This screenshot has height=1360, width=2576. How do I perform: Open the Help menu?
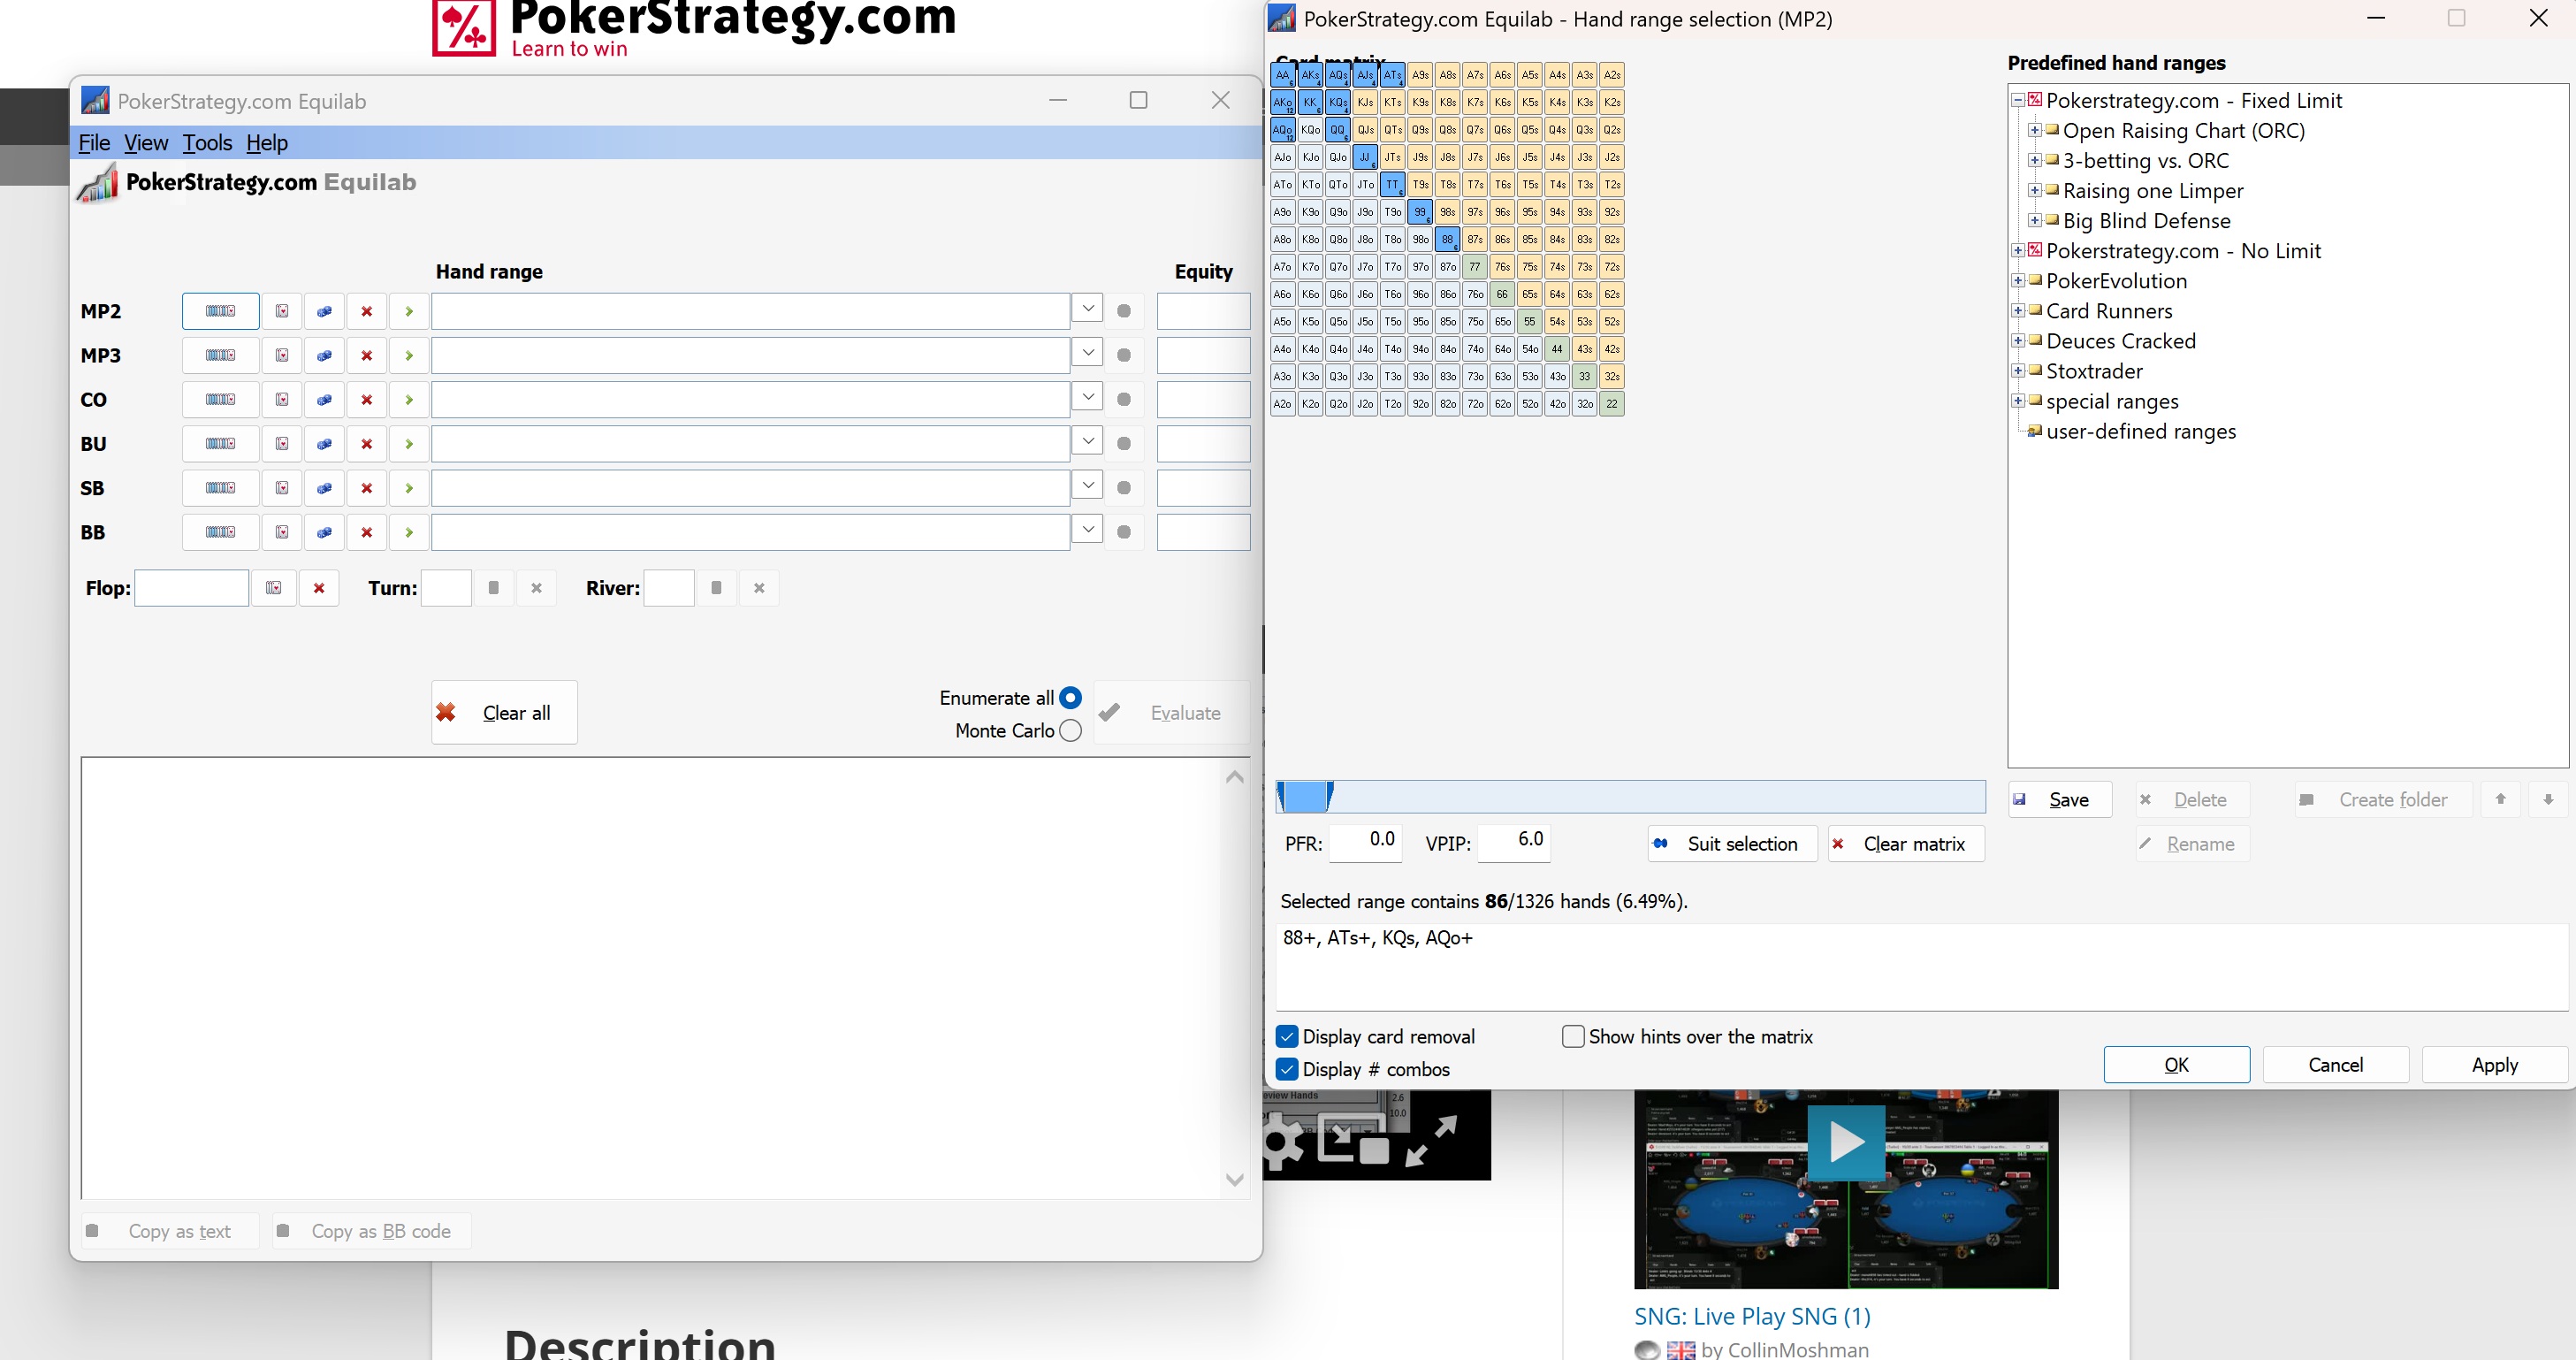point(267,143)
